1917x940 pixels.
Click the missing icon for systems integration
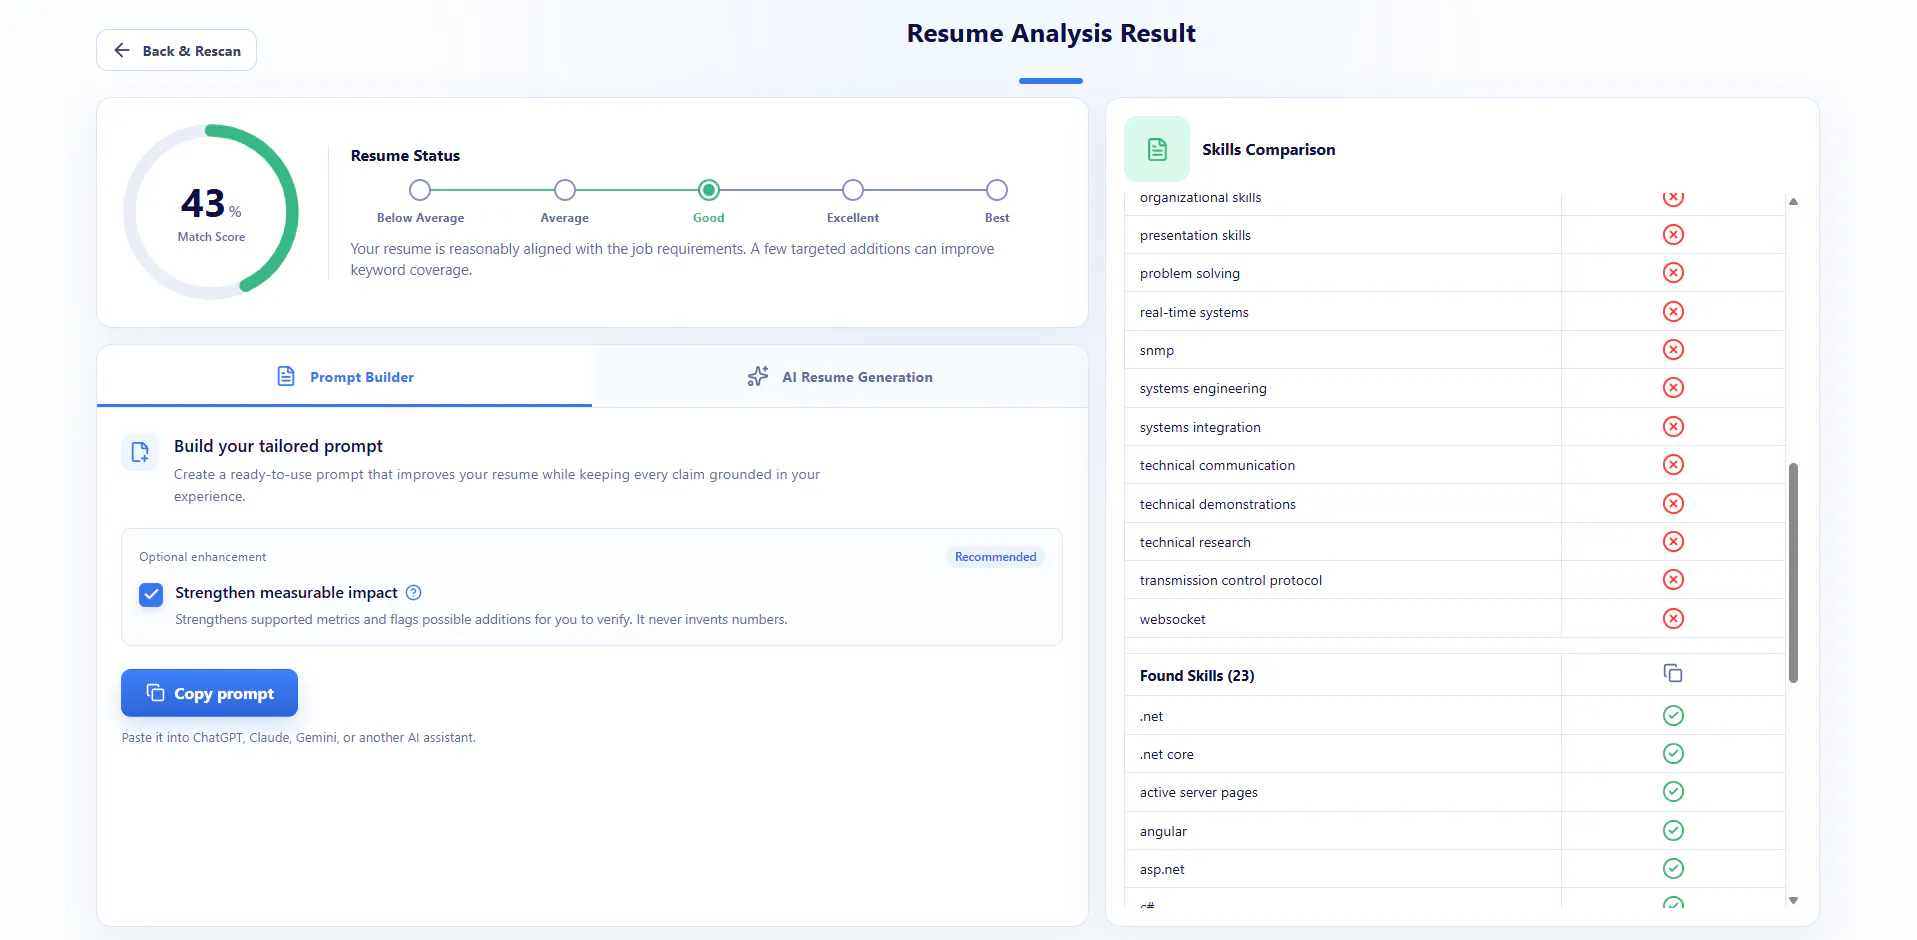click(1673, 427)
